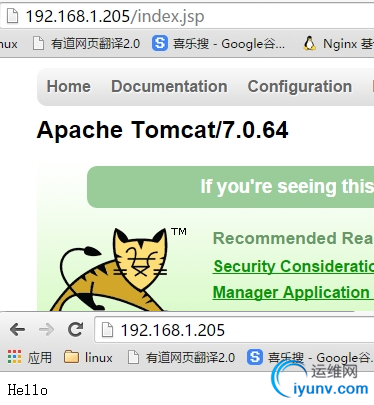Viewport: 374px width, 405px height.
Task: Click the Tomcat cat logo image
Action: point(113,269)
